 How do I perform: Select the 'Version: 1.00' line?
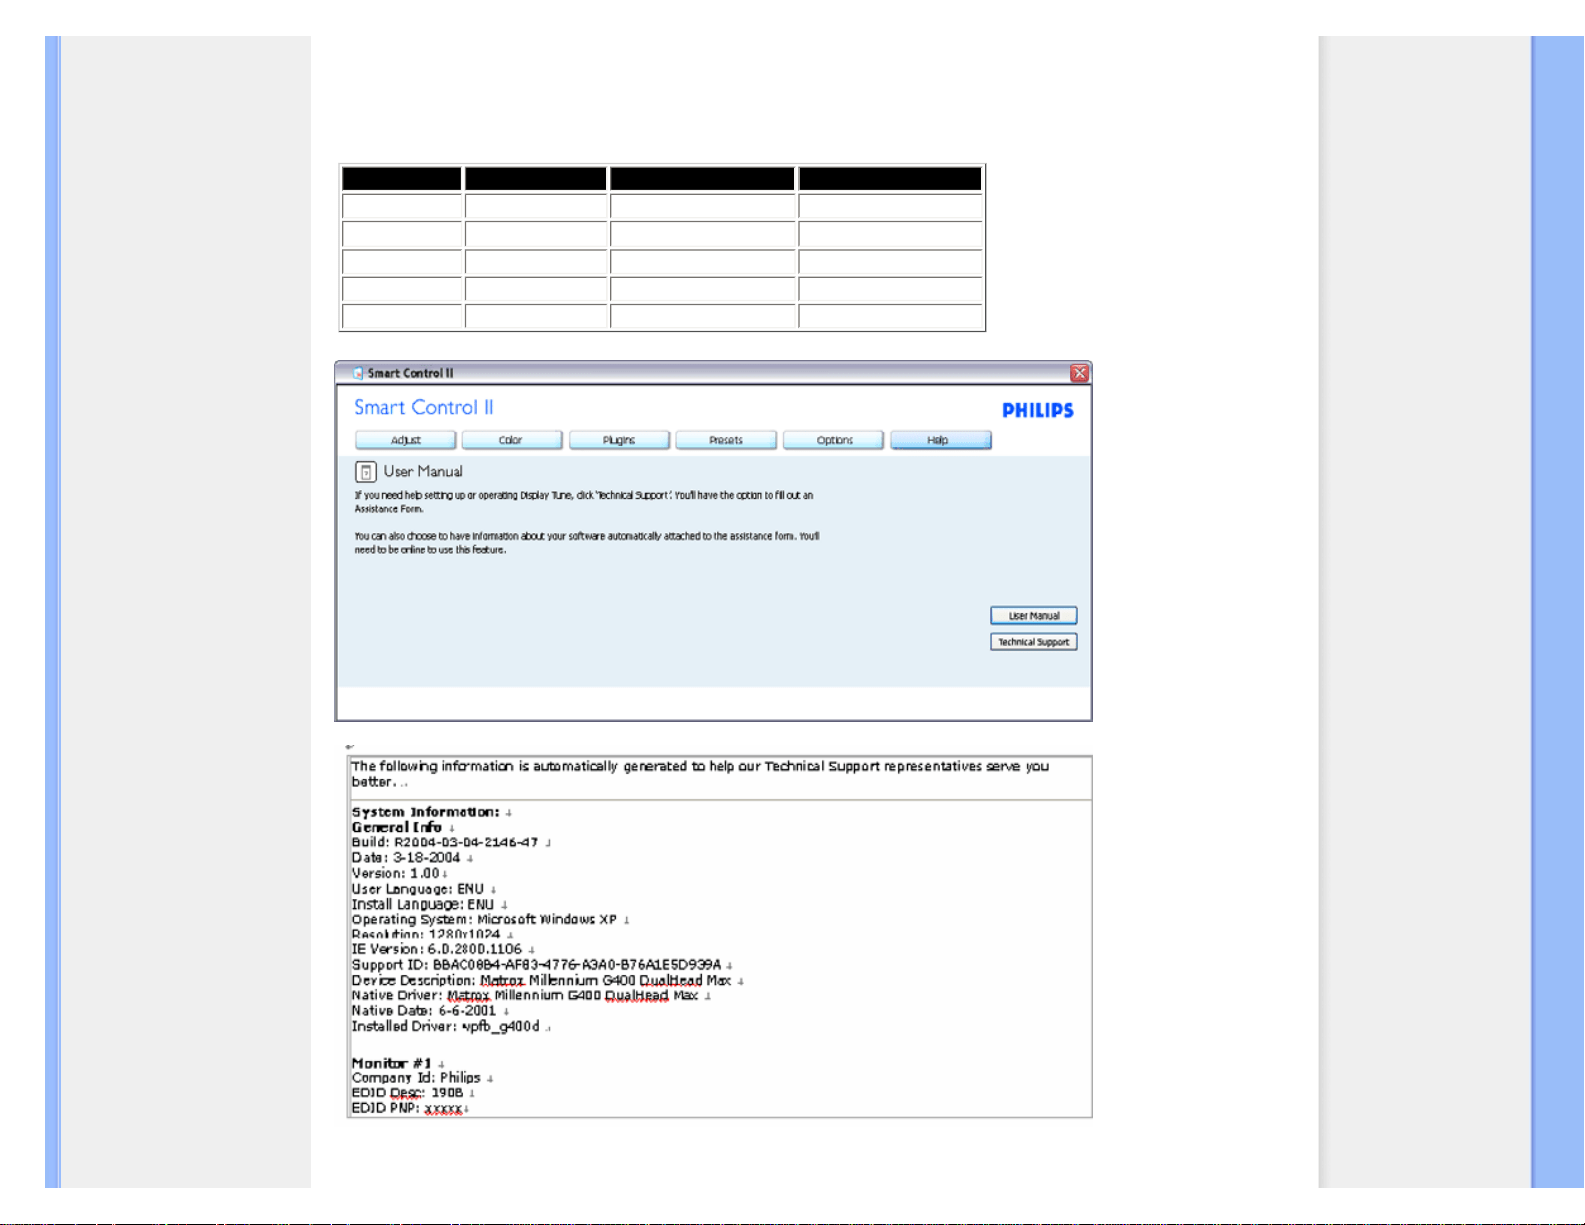point(396,873)
